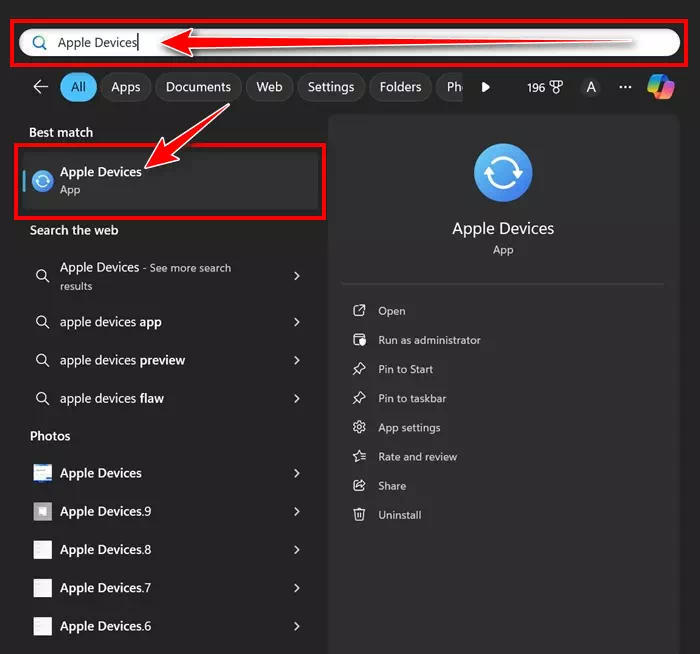Switch to the Folders filter tab
Viewport: 700px width, 654px height.
(x=400, y=87)
